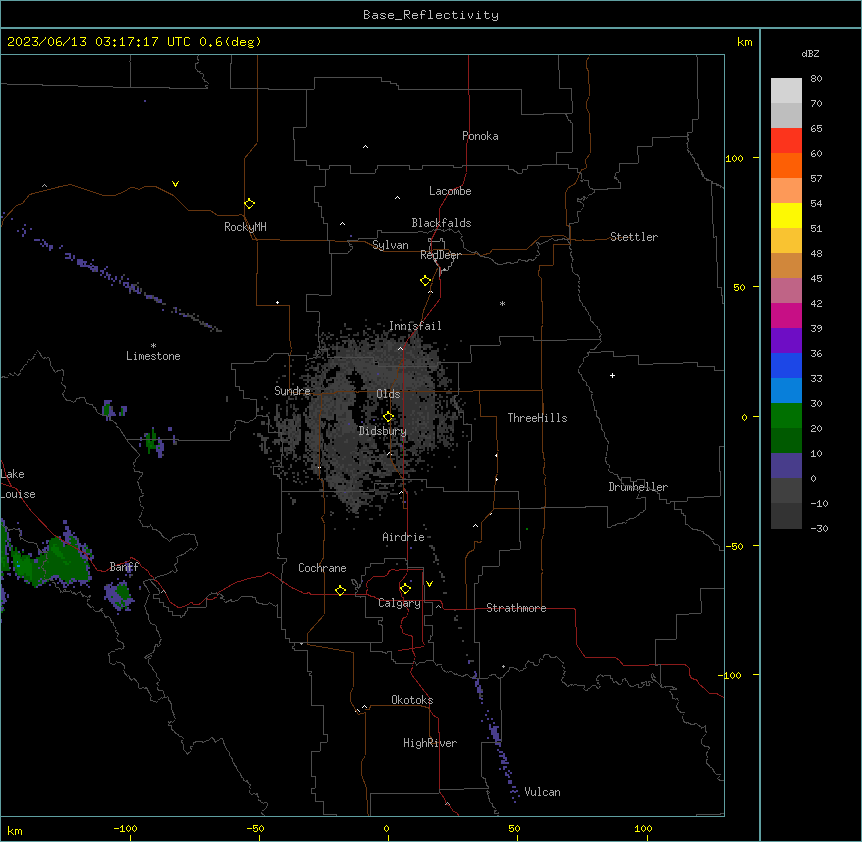
Task: Click the Strathmore city label
Action: pyautogui.click(x=516, y=608)
